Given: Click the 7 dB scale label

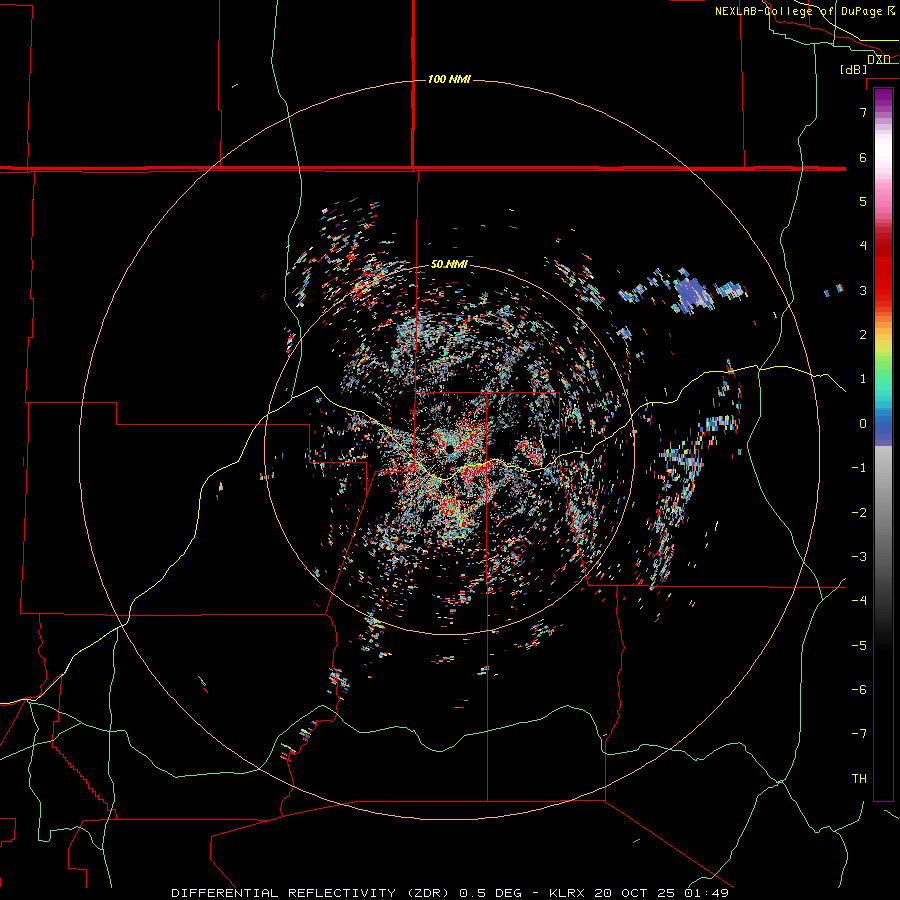Looking at the screenshot, I should click(x=863, y=112).
